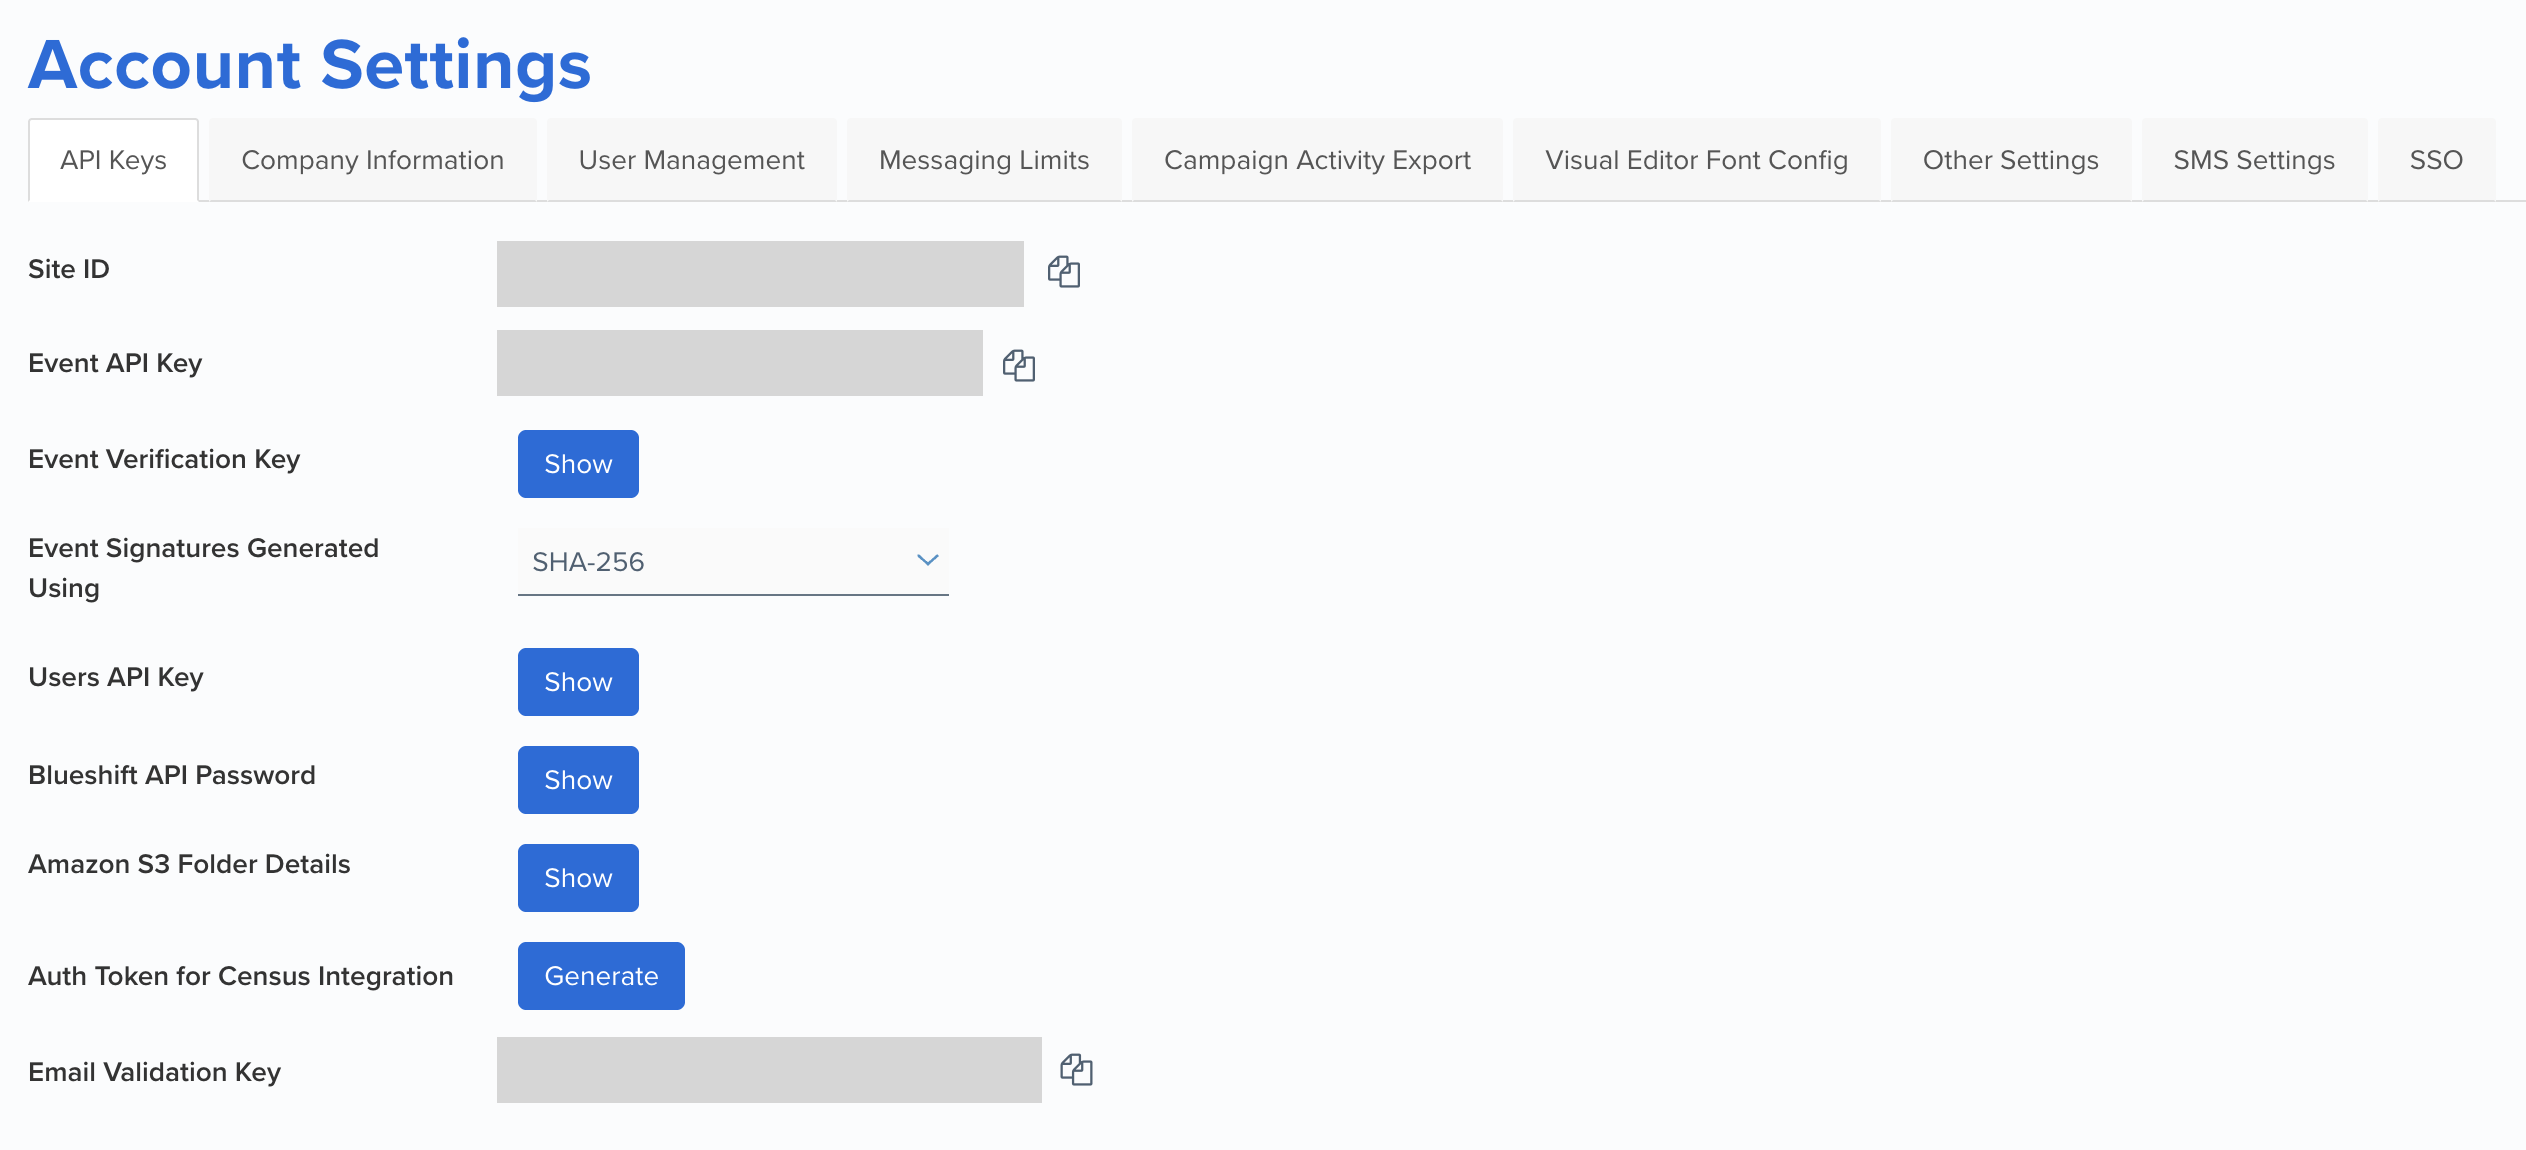Show the Blueshift API Password
Image resolution: width=2526 pixels, height=1150 pixels.
click(x=578, y=779)
